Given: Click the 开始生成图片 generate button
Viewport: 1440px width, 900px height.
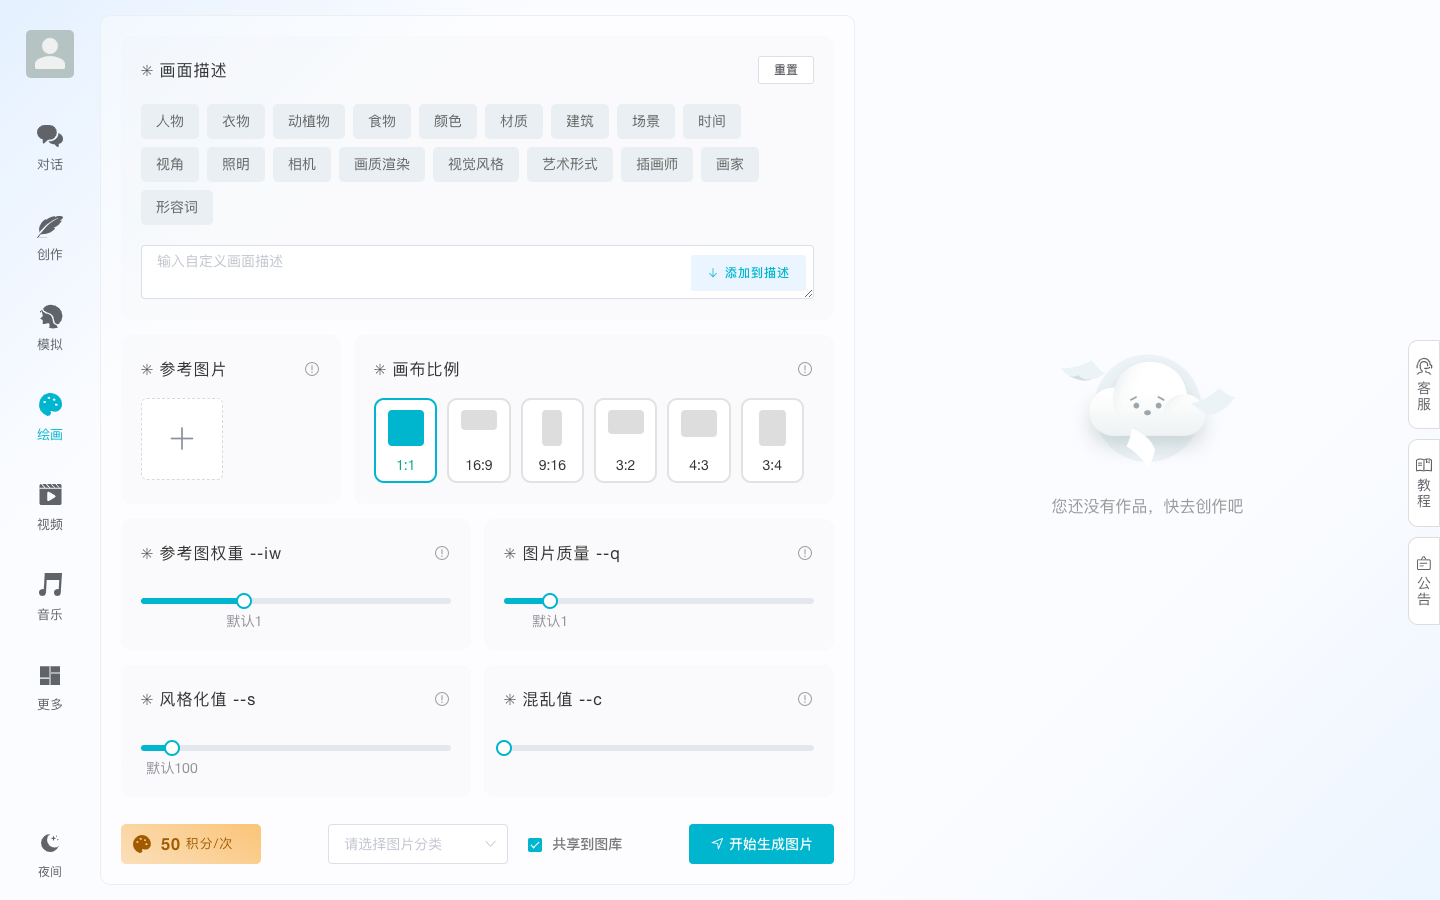Looking at the screenshot, I should click(x=761, y=844).
